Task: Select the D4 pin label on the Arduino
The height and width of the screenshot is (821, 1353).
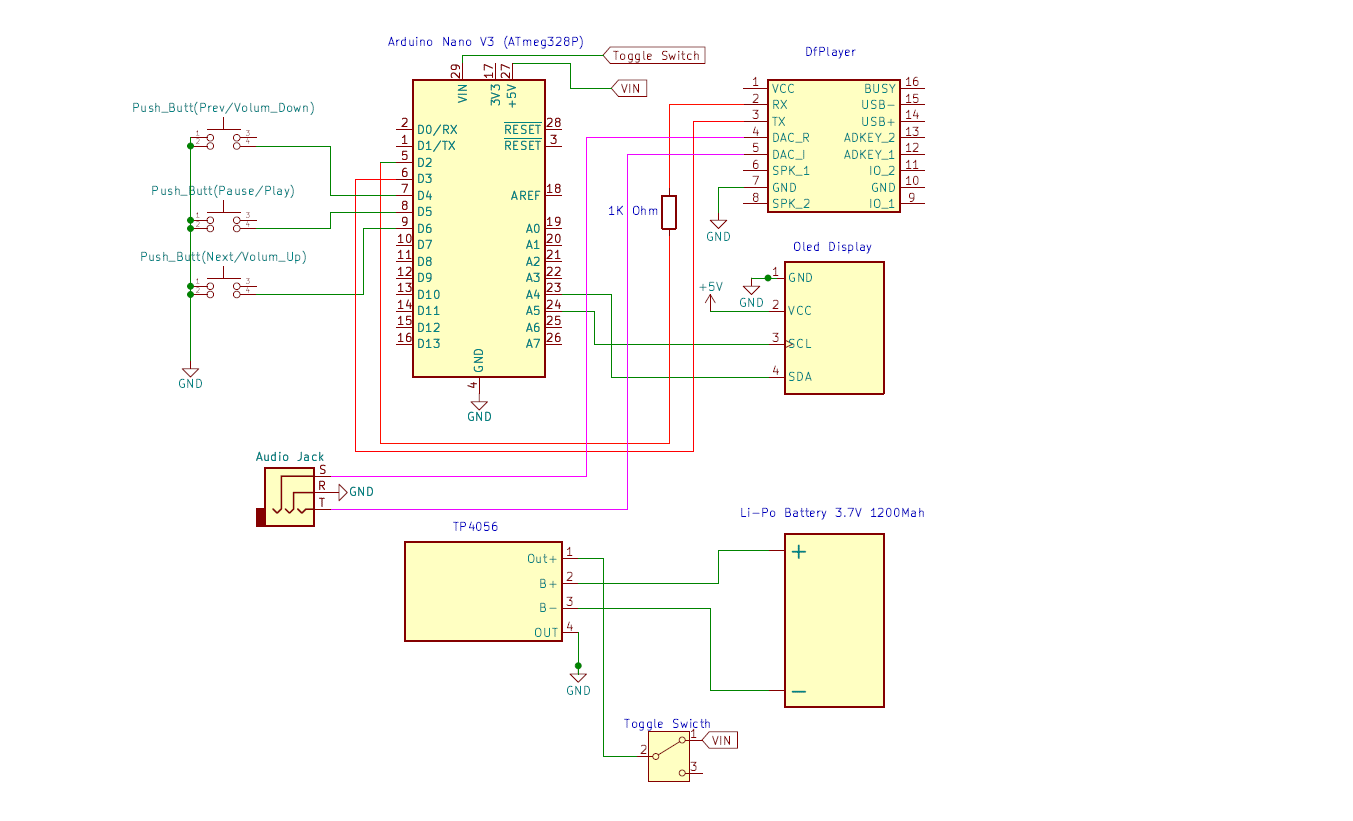Action: pyautogui.click(x=424, y=195)
